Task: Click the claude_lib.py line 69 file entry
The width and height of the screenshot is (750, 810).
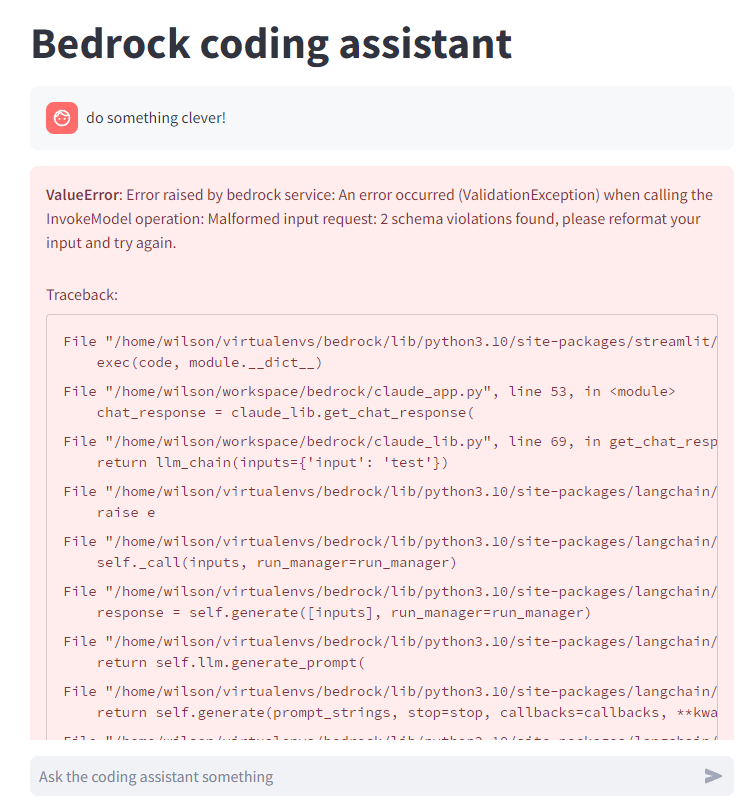Action: point(390,441)
